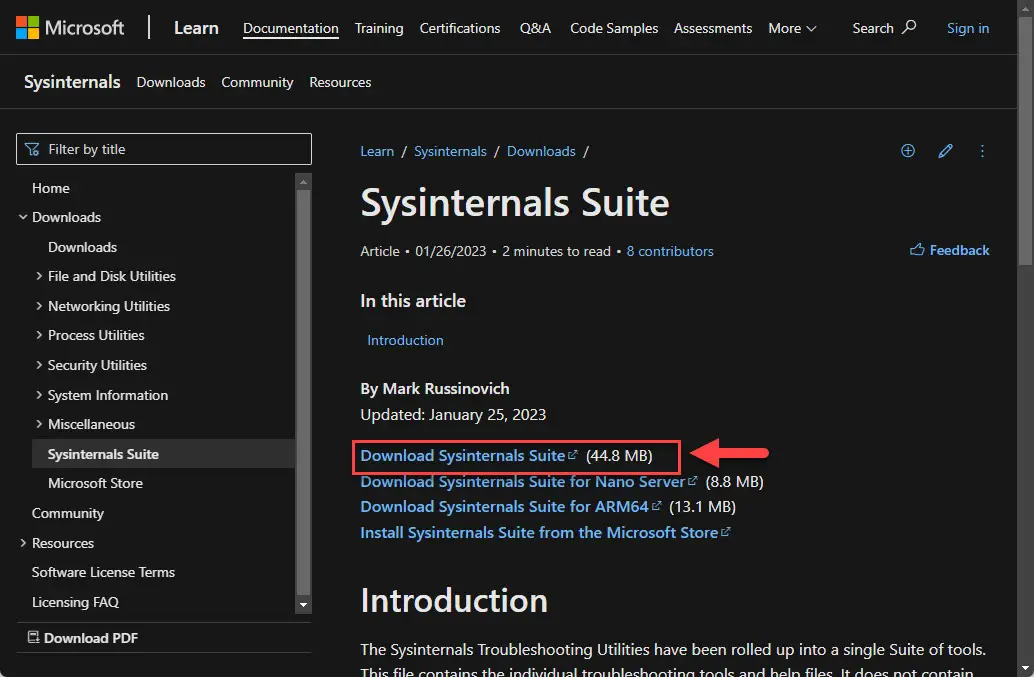Click the main page scrollbar thumb
Viewport: 1034px width, 677px height.
[1025, 141]
